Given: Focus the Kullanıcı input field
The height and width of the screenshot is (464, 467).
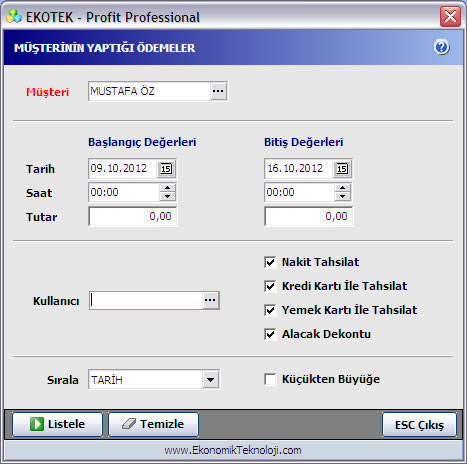Looking at the screenshot, I should pyautogui.click(x=146, y=300).
